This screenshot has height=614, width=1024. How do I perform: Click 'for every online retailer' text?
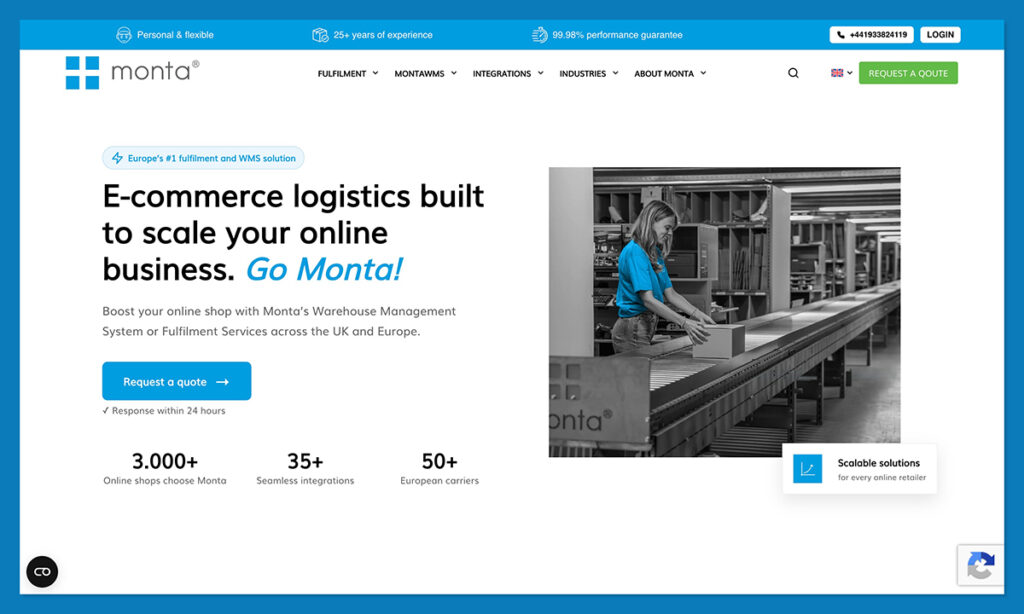pyautogui.click(x=882, y=477)
